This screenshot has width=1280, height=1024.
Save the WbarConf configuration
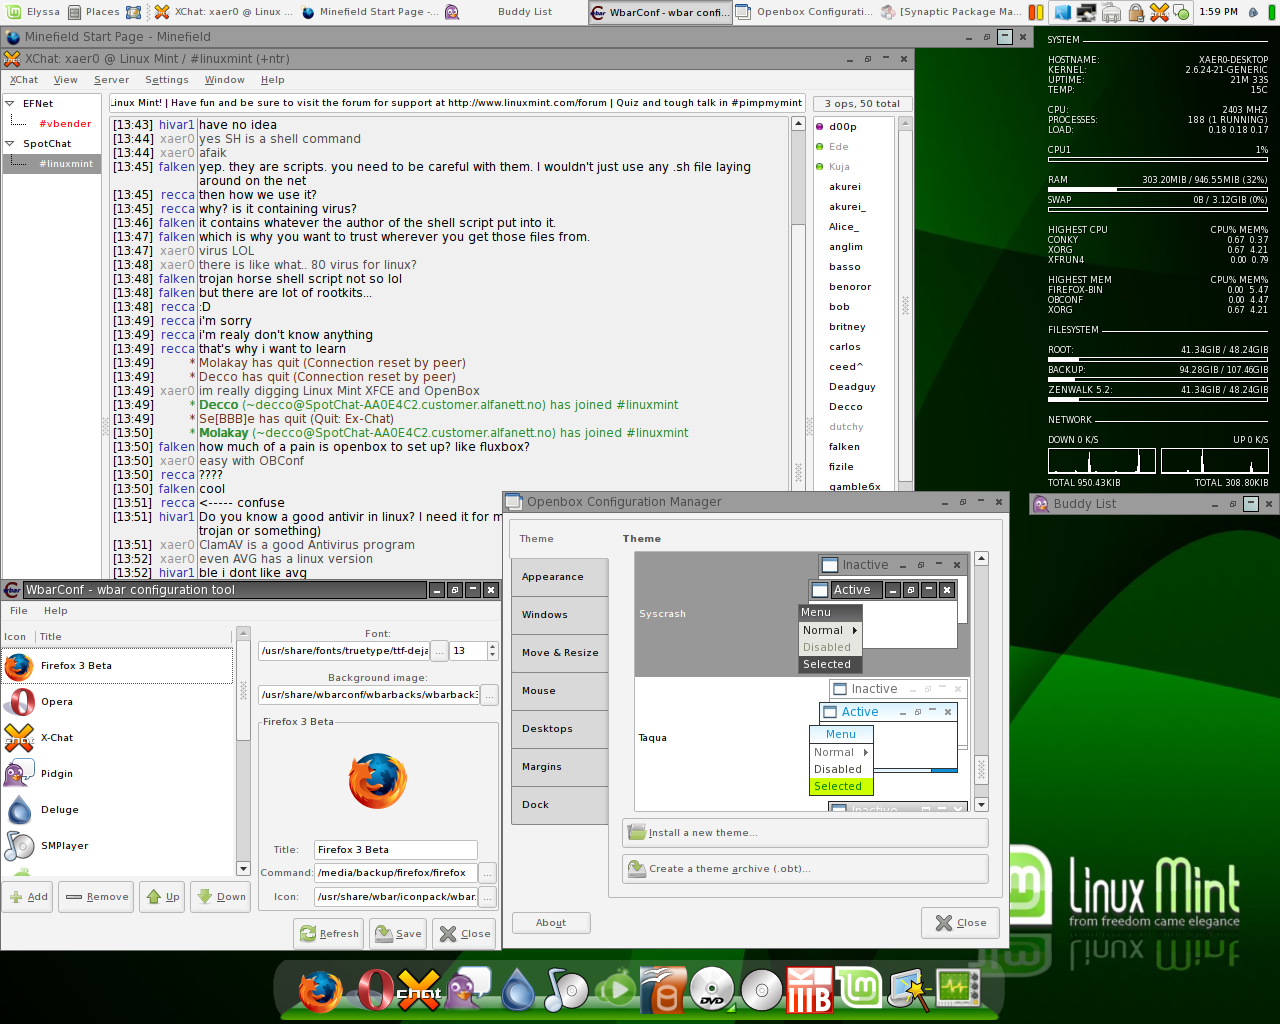point(398,934)
